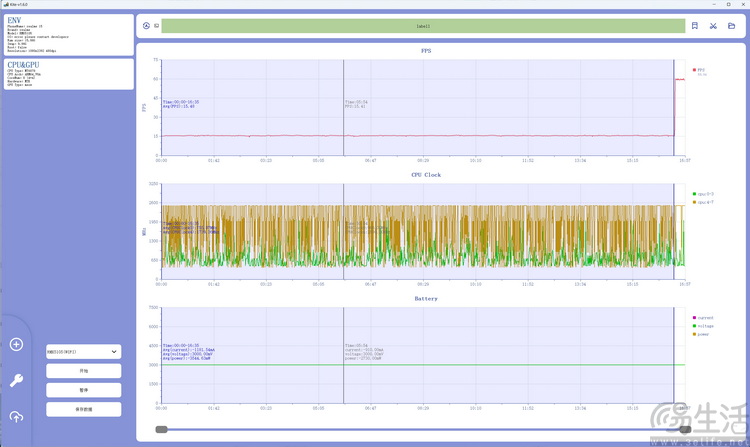Screen dimensions: 750x447
Task: Click the green label1 bar
Action: 422,26
